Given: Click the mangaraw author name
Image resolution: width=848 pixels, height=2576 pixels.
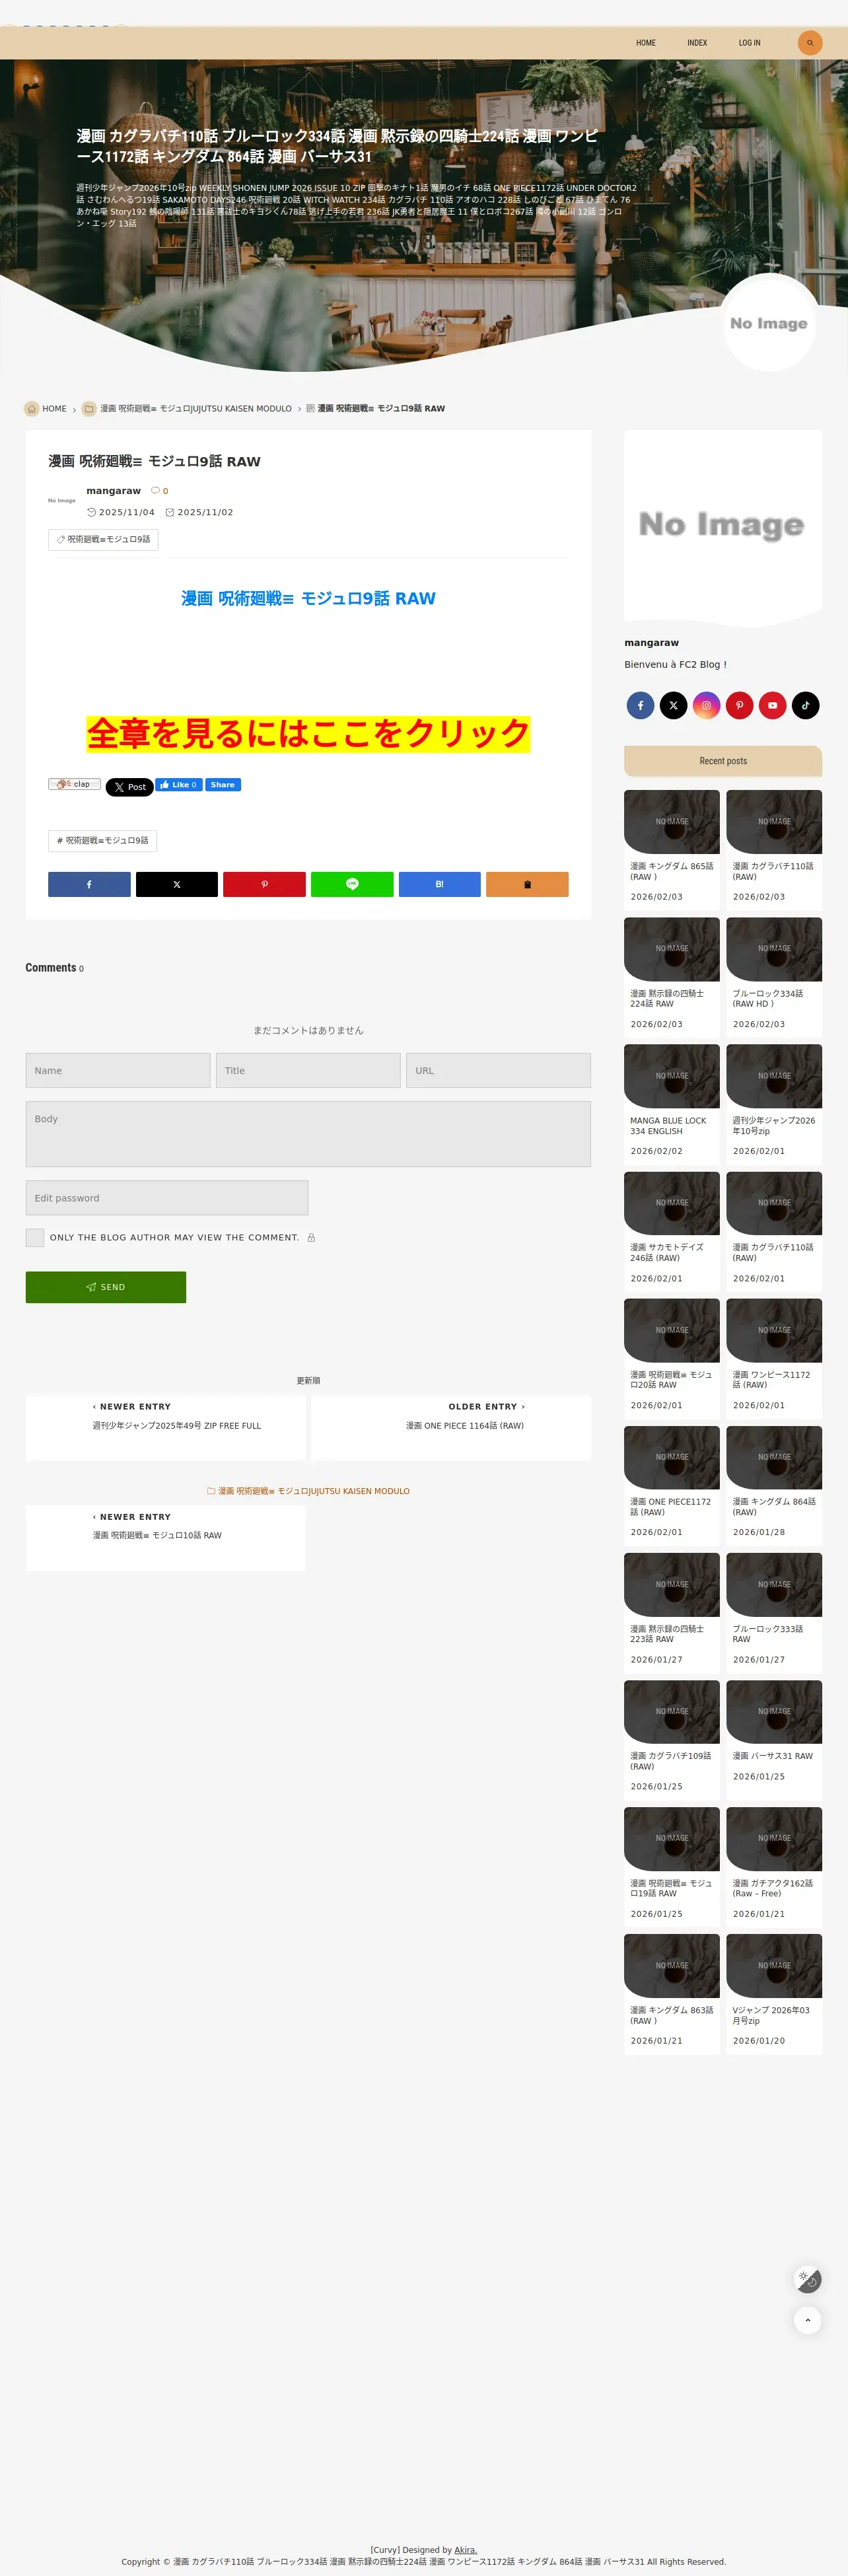Looking at the screenshot, I should 113,491.
